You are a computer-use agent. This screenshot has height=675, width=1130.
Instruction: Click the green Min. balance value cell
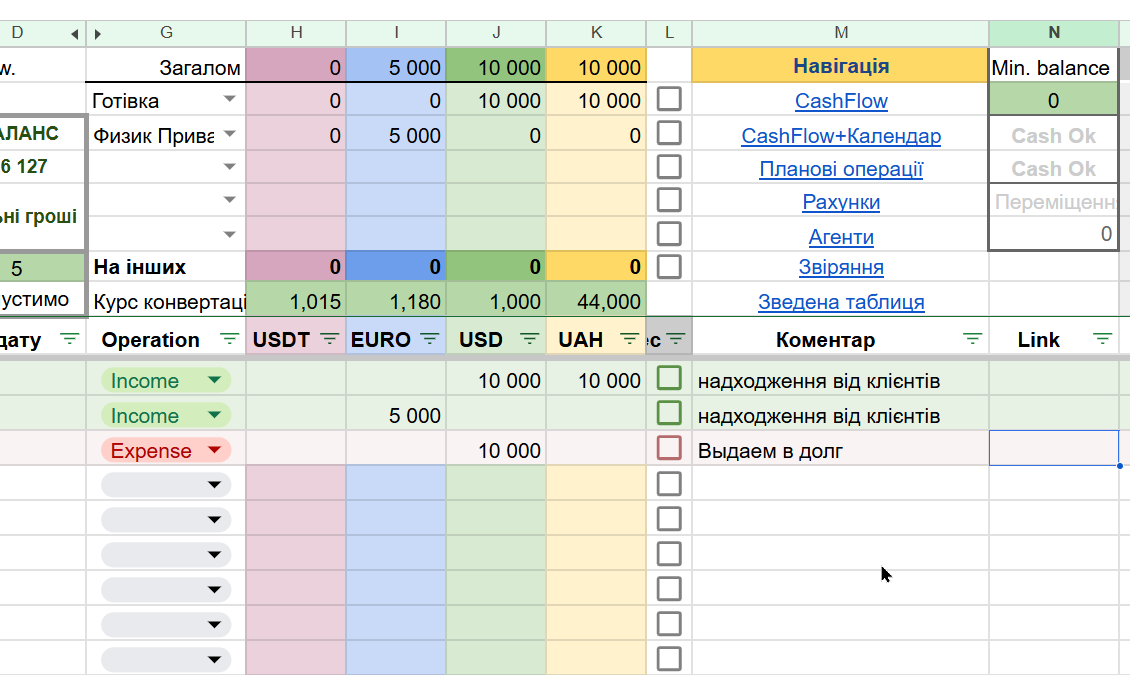(1053, 101)
